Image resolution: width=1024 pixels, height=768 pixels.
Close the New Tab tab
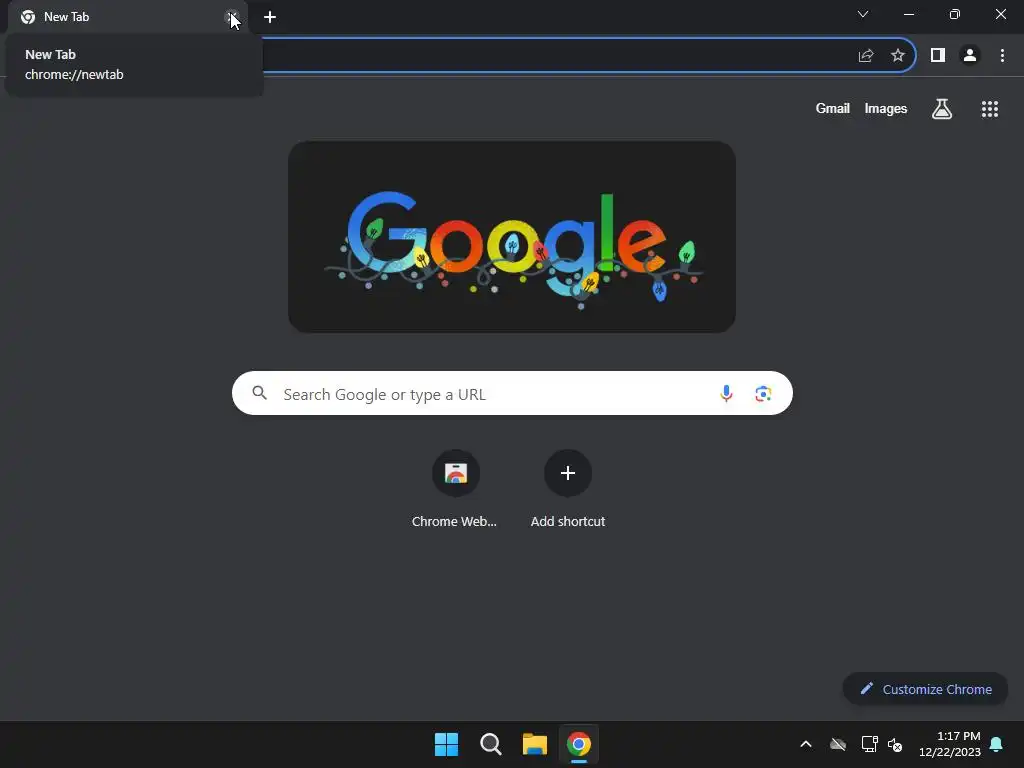pos(232,18)
